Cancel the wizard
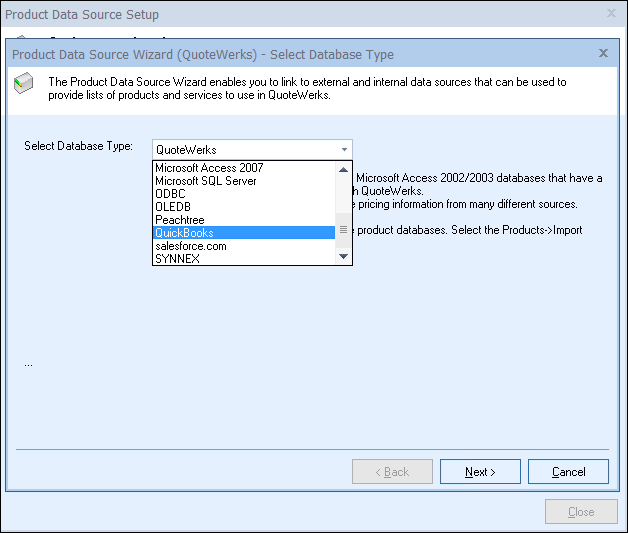 tap(568, 472)
